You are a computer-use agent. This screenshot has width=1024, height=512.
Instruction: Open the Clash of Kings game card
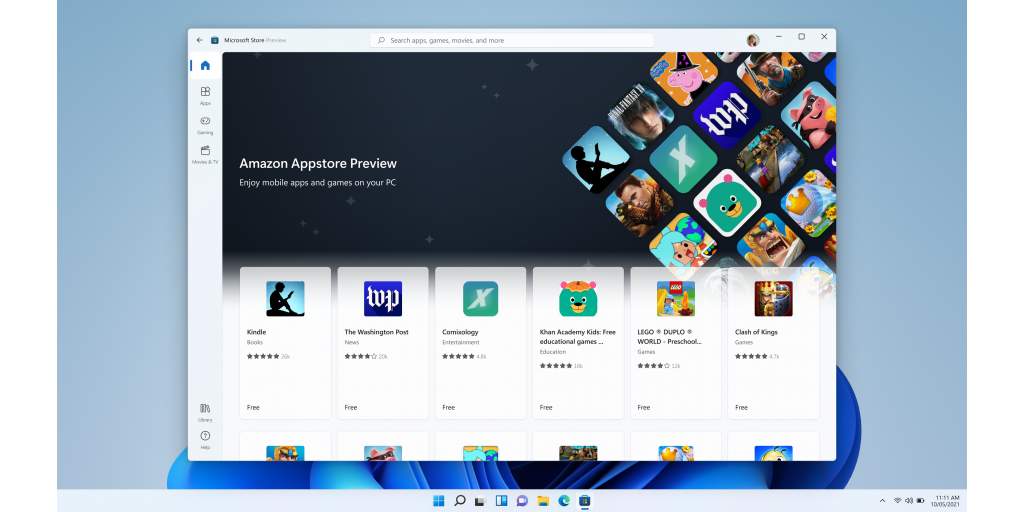[773, 342]
